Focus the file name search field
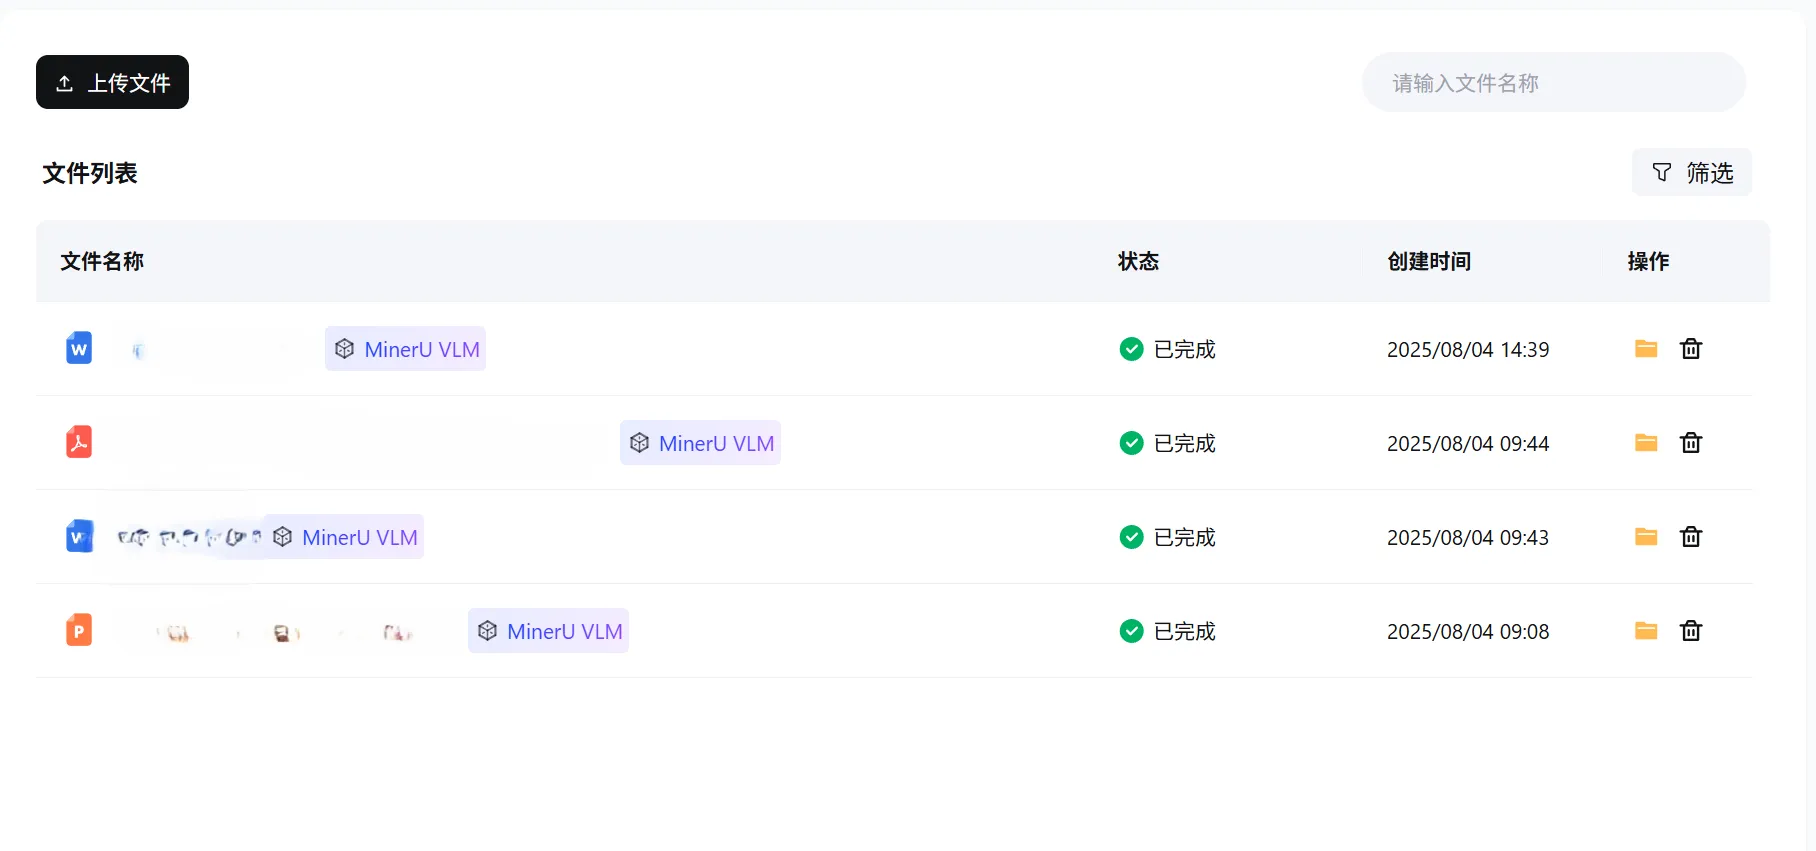This screenshot has height=851, width=1816. (1553, 83)
